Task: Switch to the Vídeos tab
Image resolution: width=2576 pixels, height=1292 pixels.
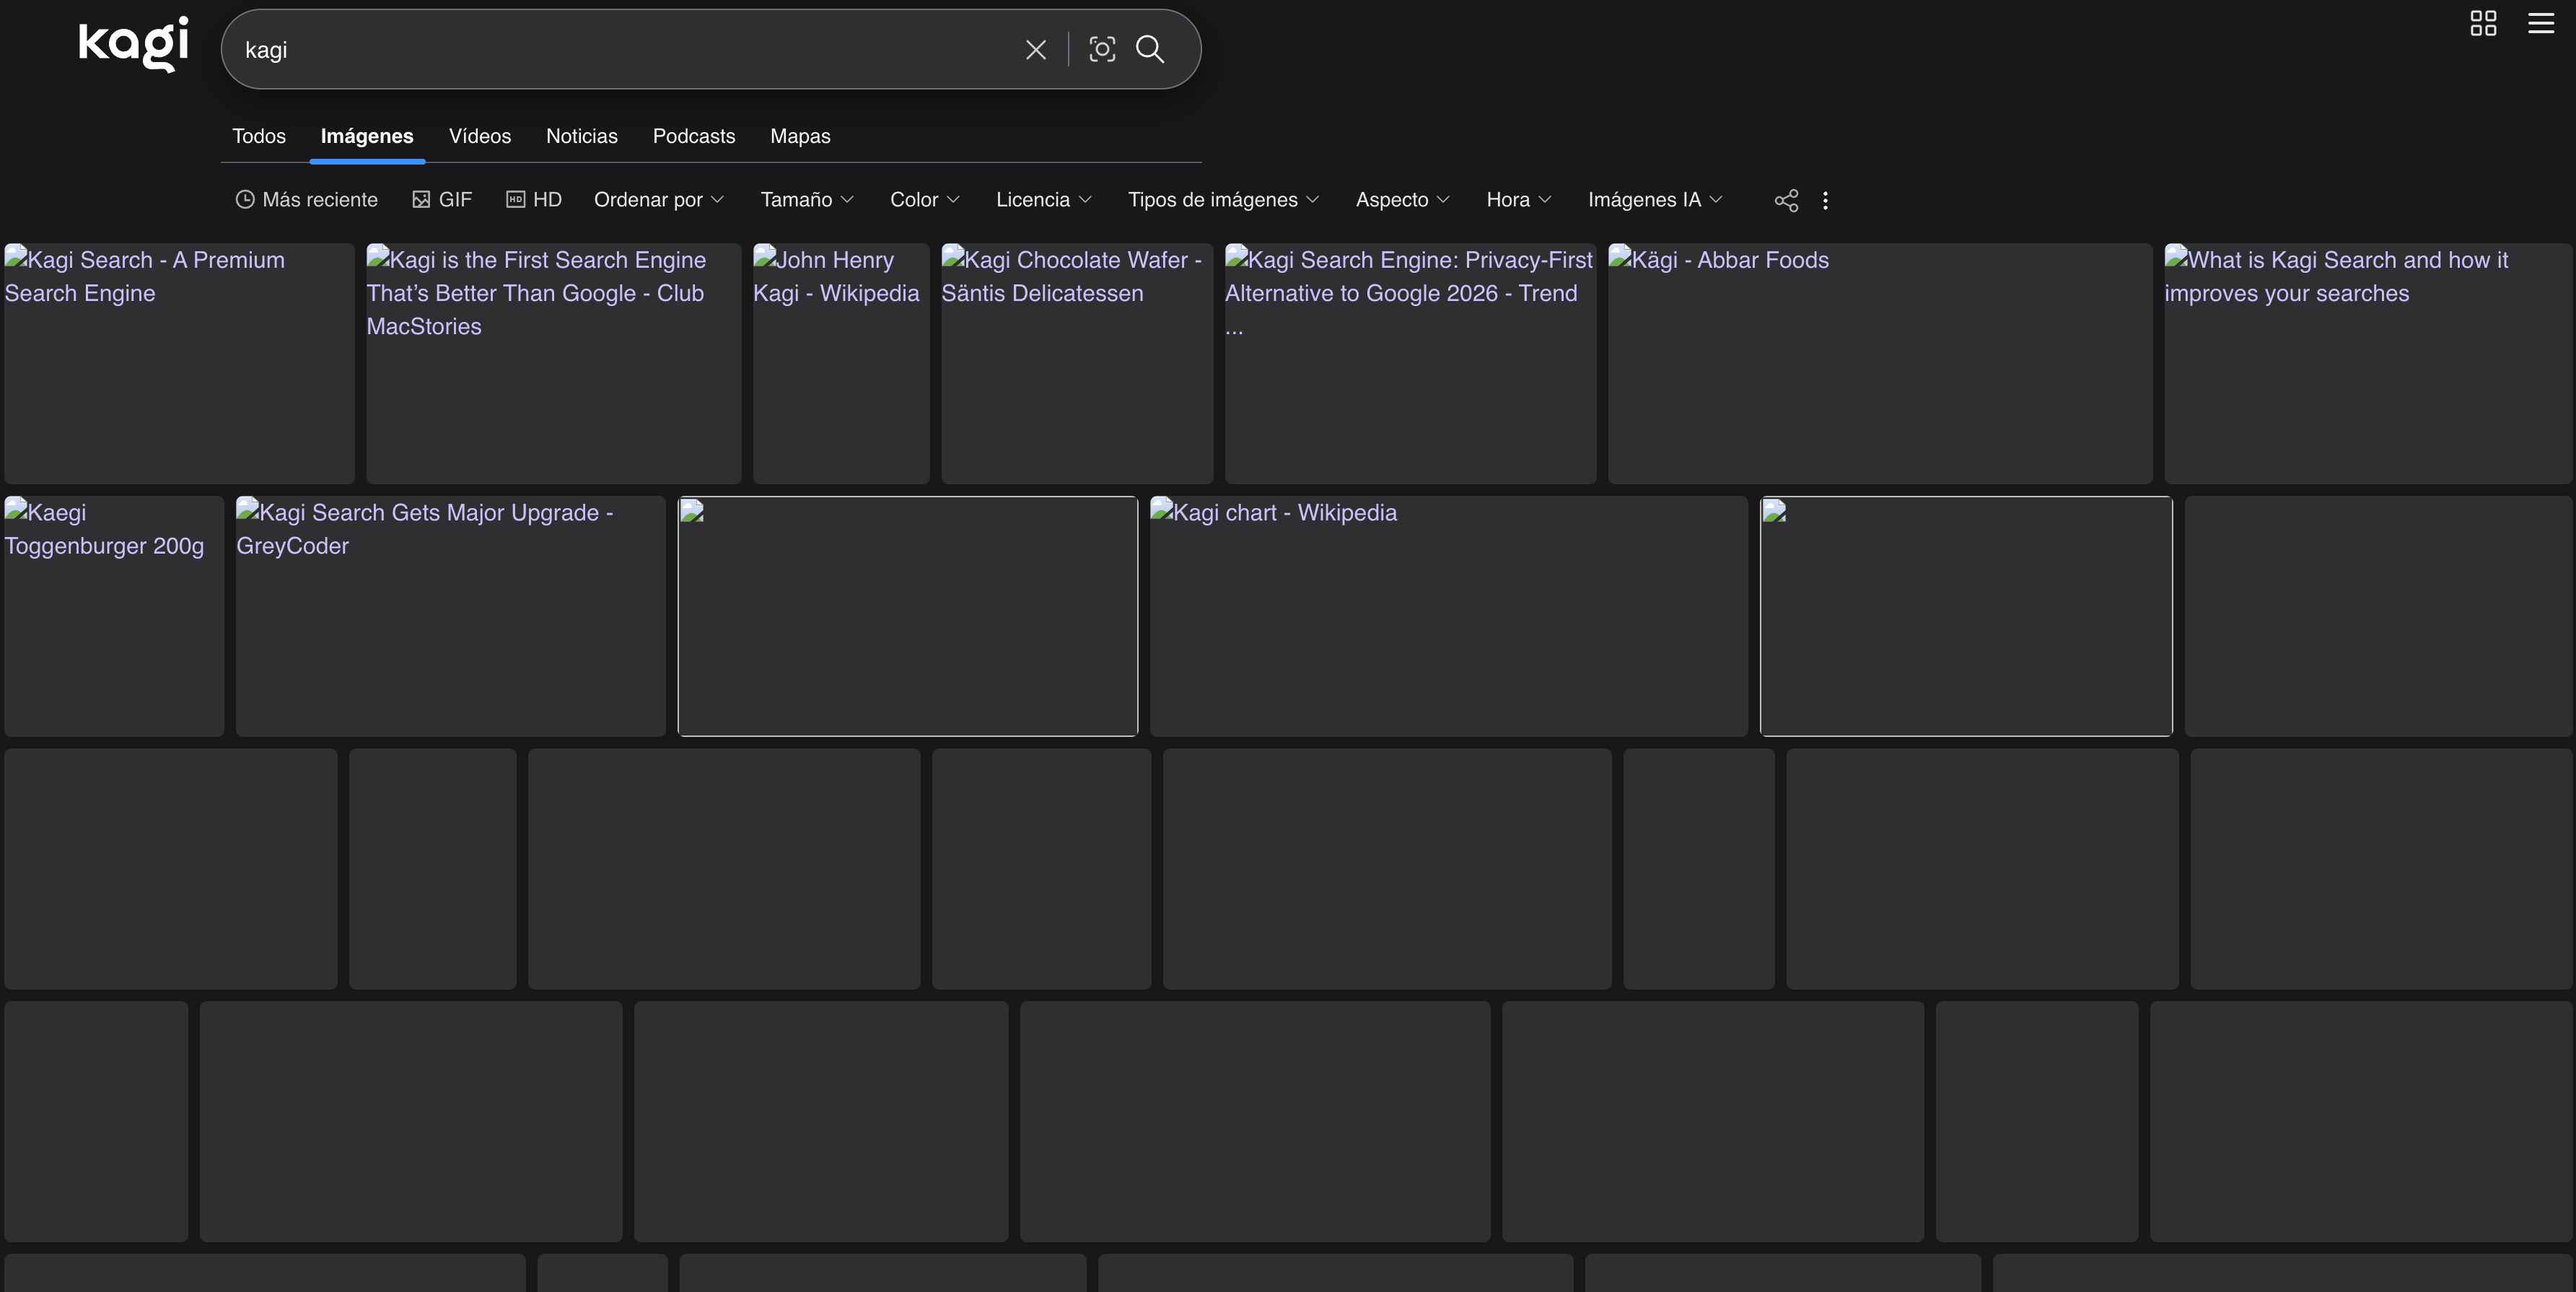Action: pos(480,136)
